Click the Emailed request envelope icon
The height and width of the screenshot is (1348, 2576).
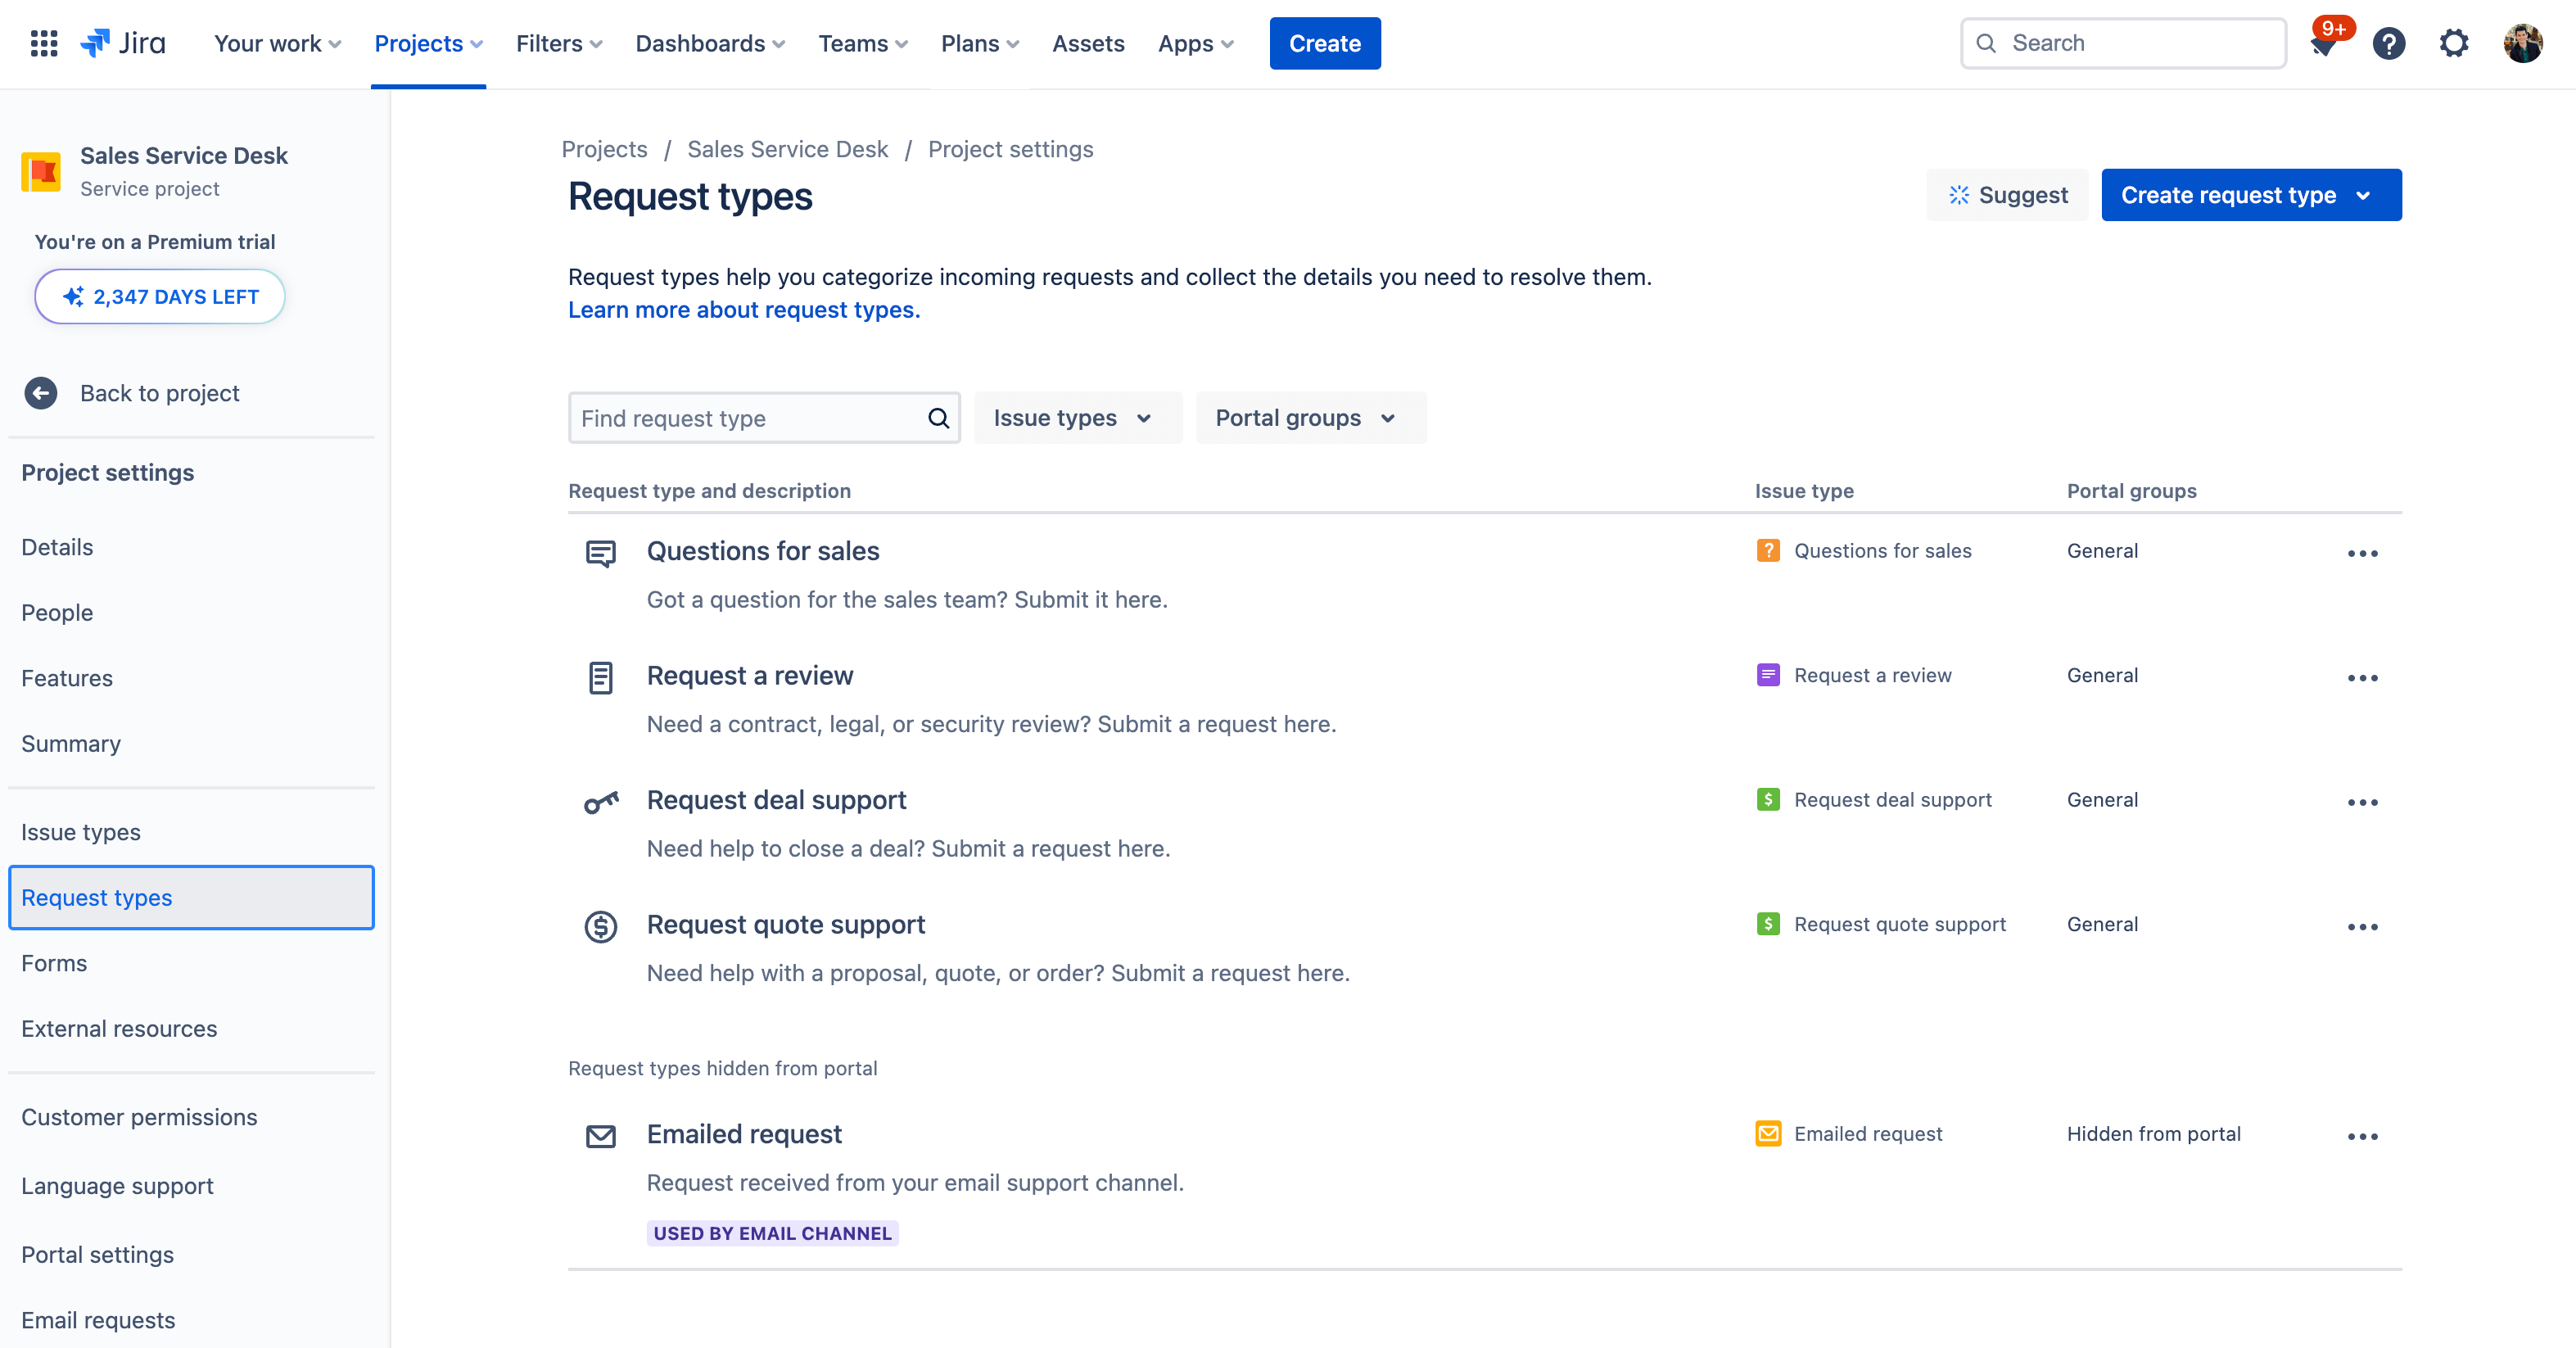pos(603,1135)
